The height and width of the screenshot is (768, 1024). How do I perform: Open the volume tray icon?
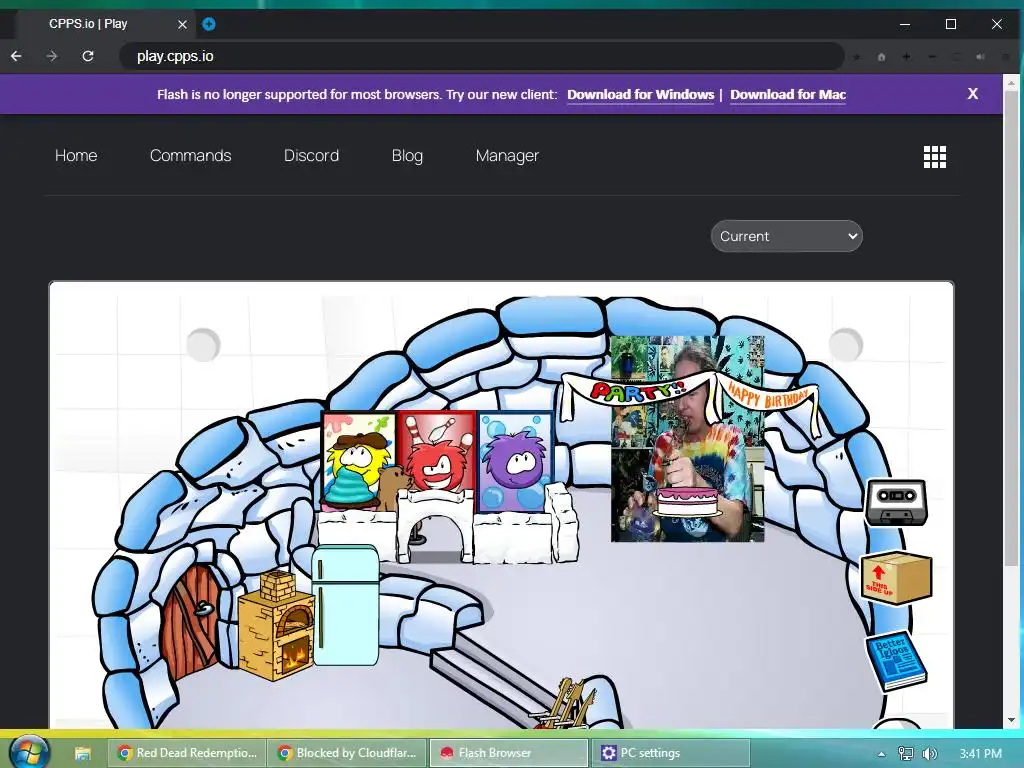coord(930,754)
